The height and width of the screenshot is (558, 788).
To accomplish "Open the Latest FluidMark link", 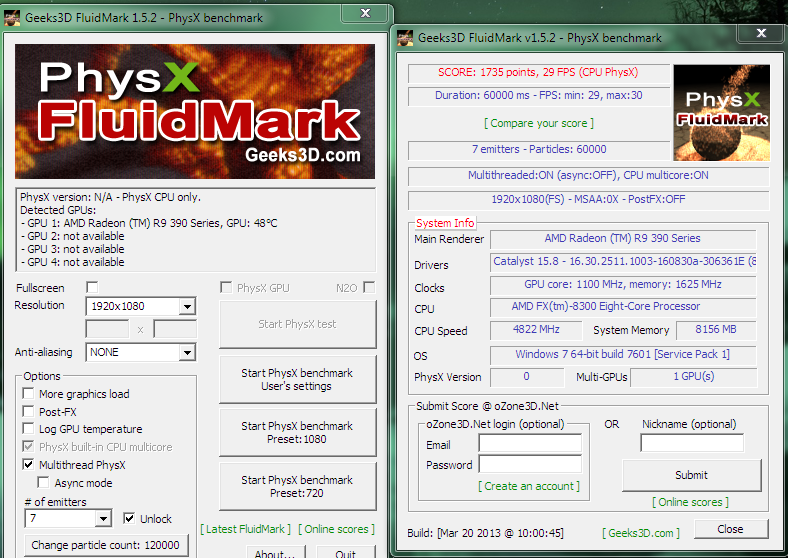I will click(x=245, y=529).
